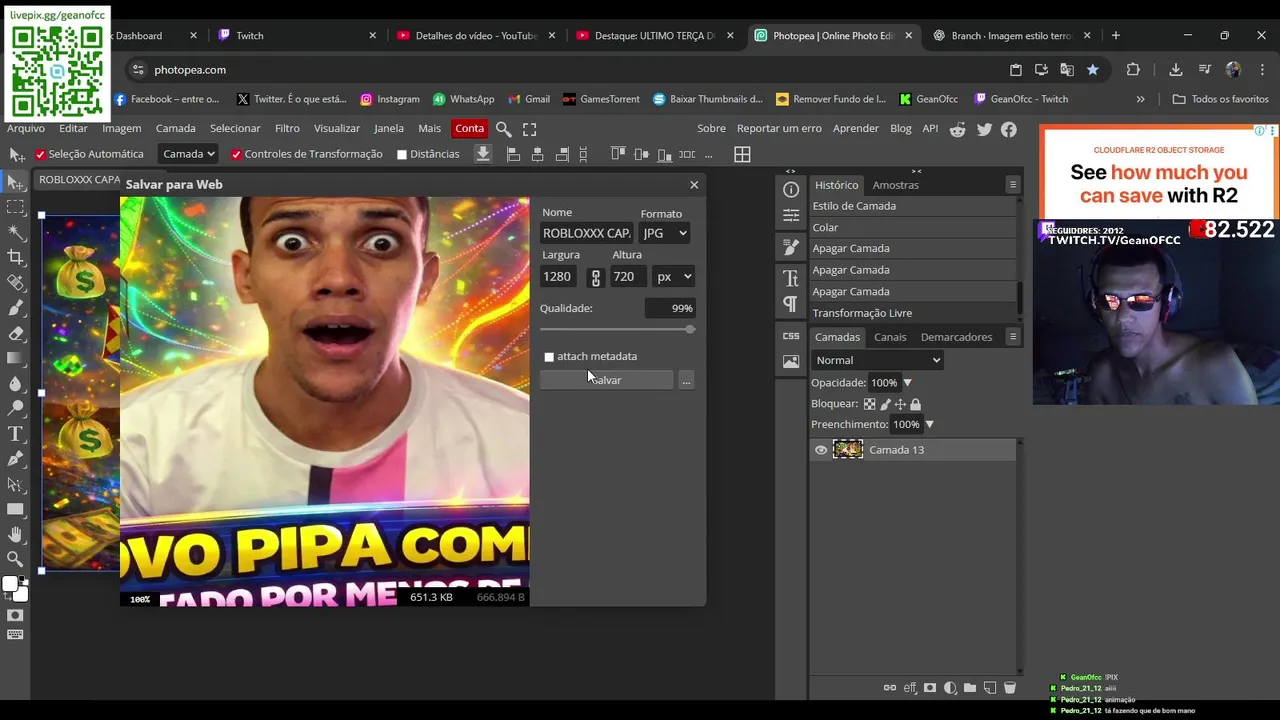
Task: Select the Type text tool
Action: [x=15, y=433]
